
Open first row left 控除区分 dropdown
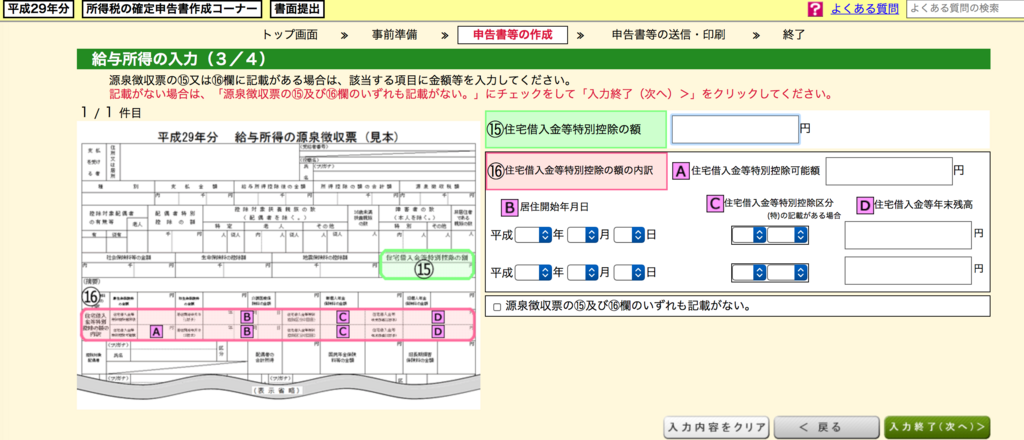pyautogui.click(x=750, y=236)
